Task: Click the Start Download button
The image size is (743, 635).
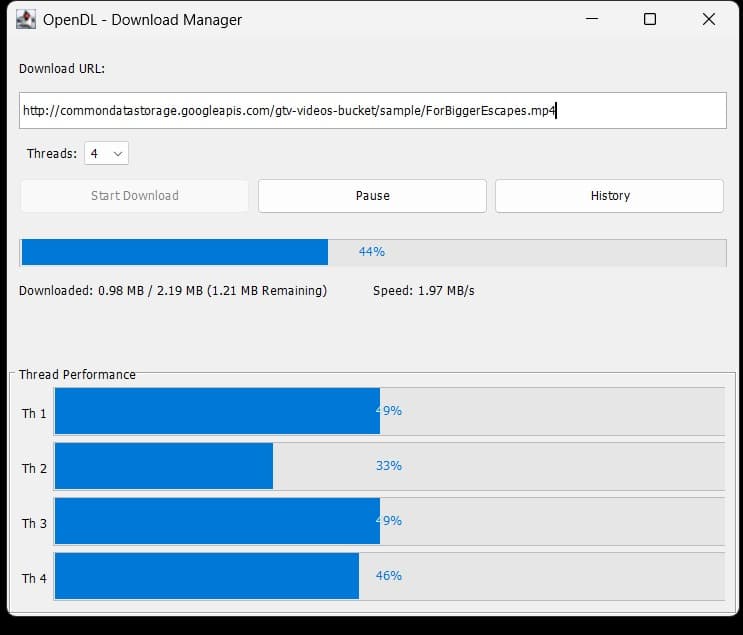Action: point(135,196)
